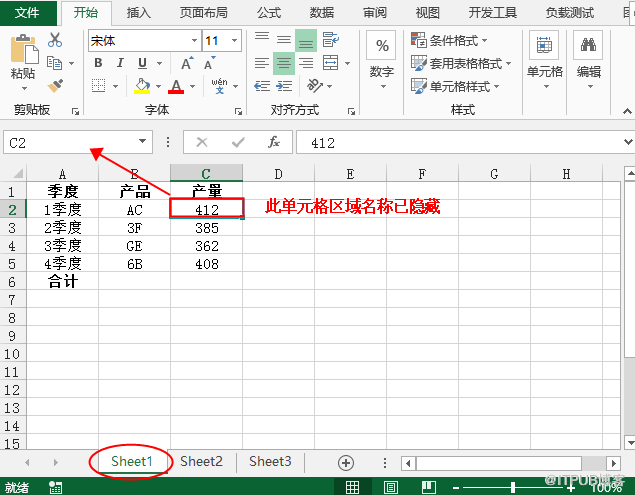Open font size dropdown

click(234, 41)
